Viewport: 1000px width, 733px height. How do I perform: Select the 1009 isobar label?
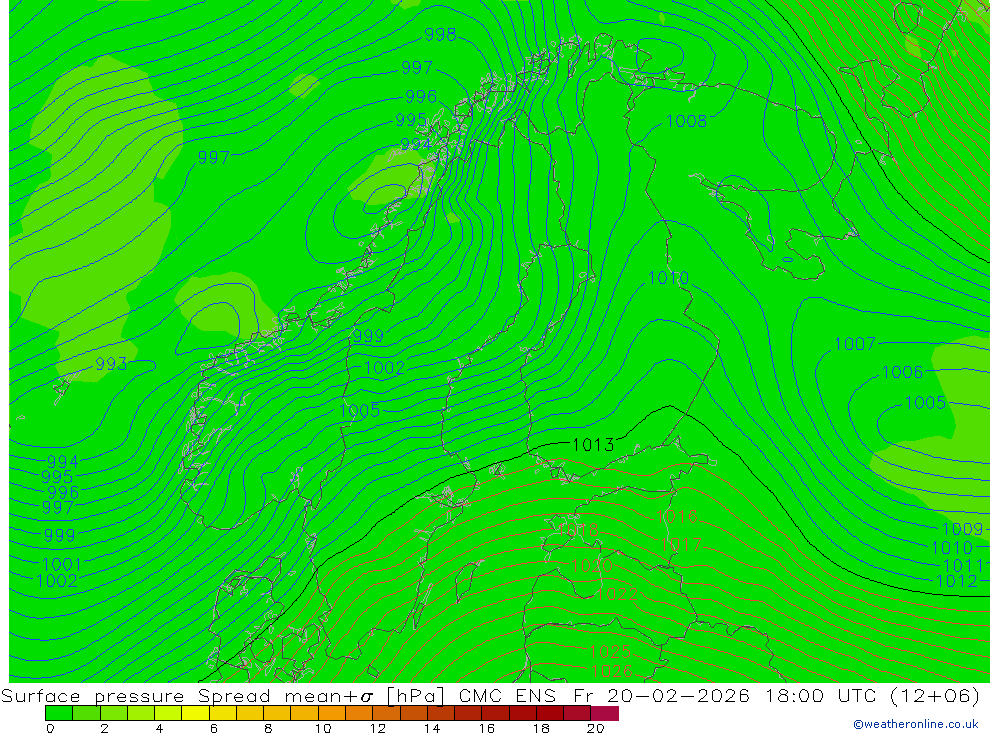click(962, 529)
